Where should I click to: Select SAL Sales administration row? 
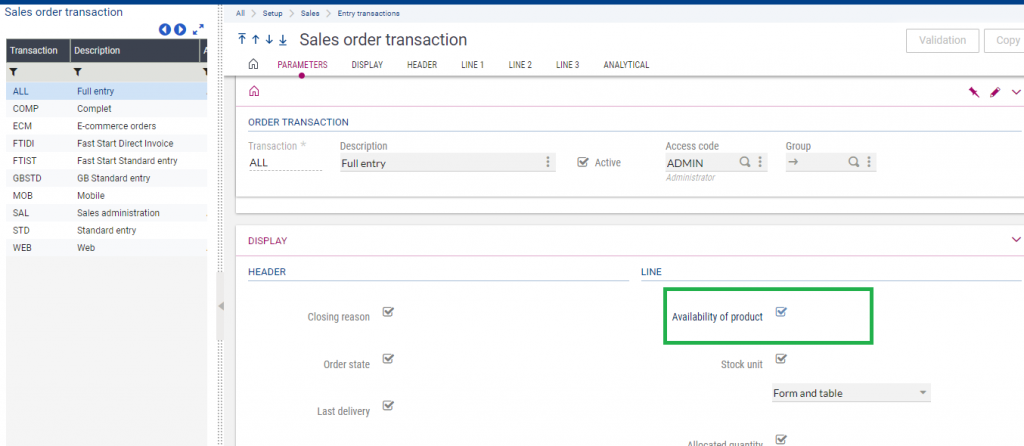point(106,213)
